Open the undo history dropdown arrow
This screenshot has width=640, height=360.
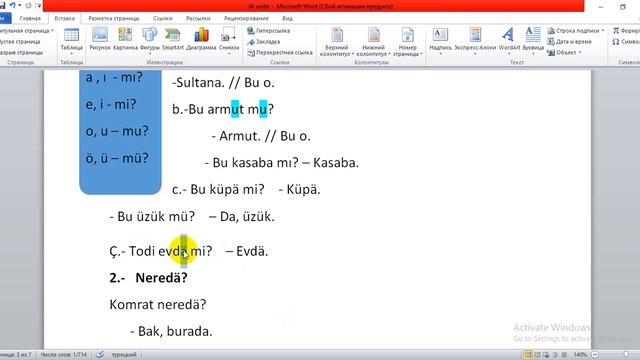[x=19, y=5]
